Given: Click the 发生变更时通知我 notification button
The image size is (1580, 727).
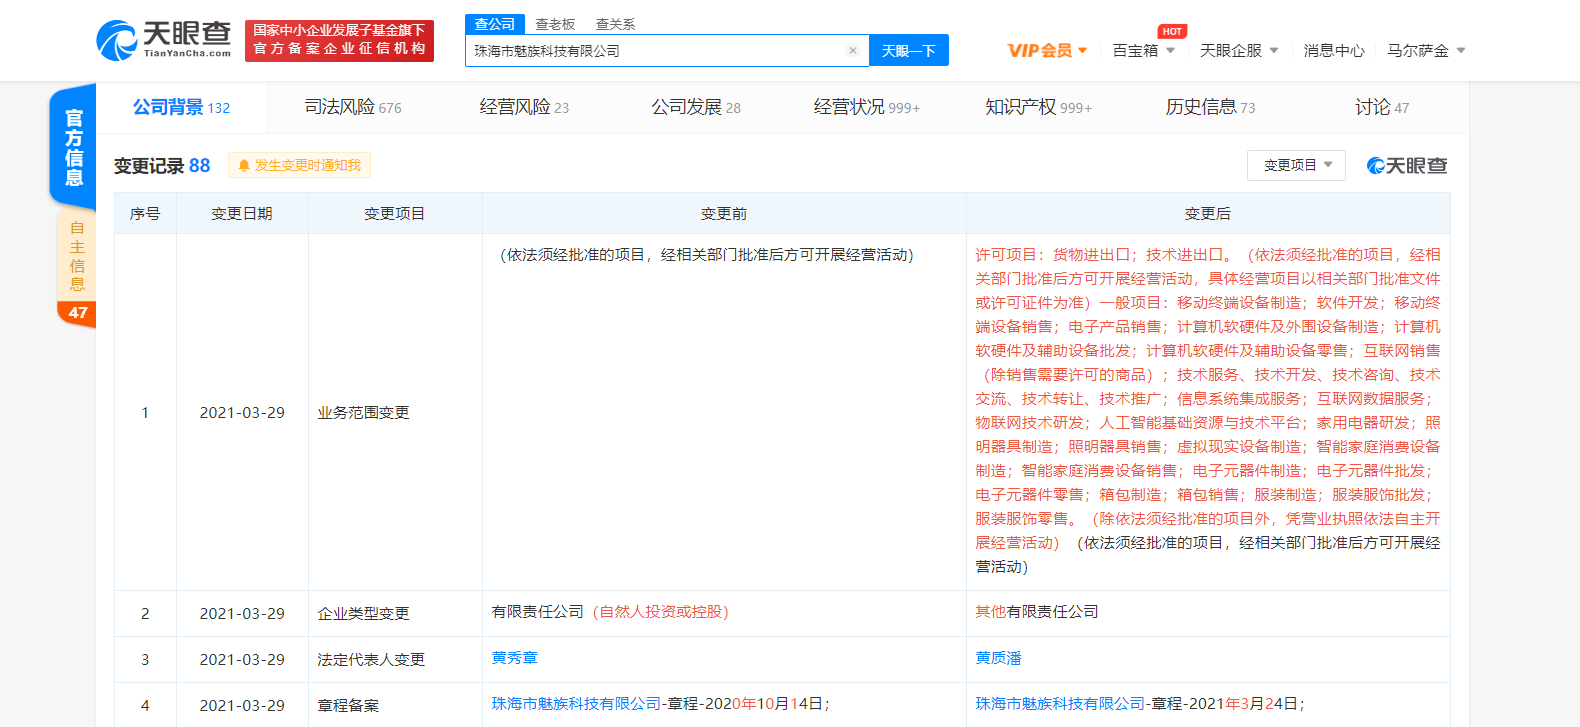Looking at the screenshot, I should pyautogui.click(x=299, y=165).
